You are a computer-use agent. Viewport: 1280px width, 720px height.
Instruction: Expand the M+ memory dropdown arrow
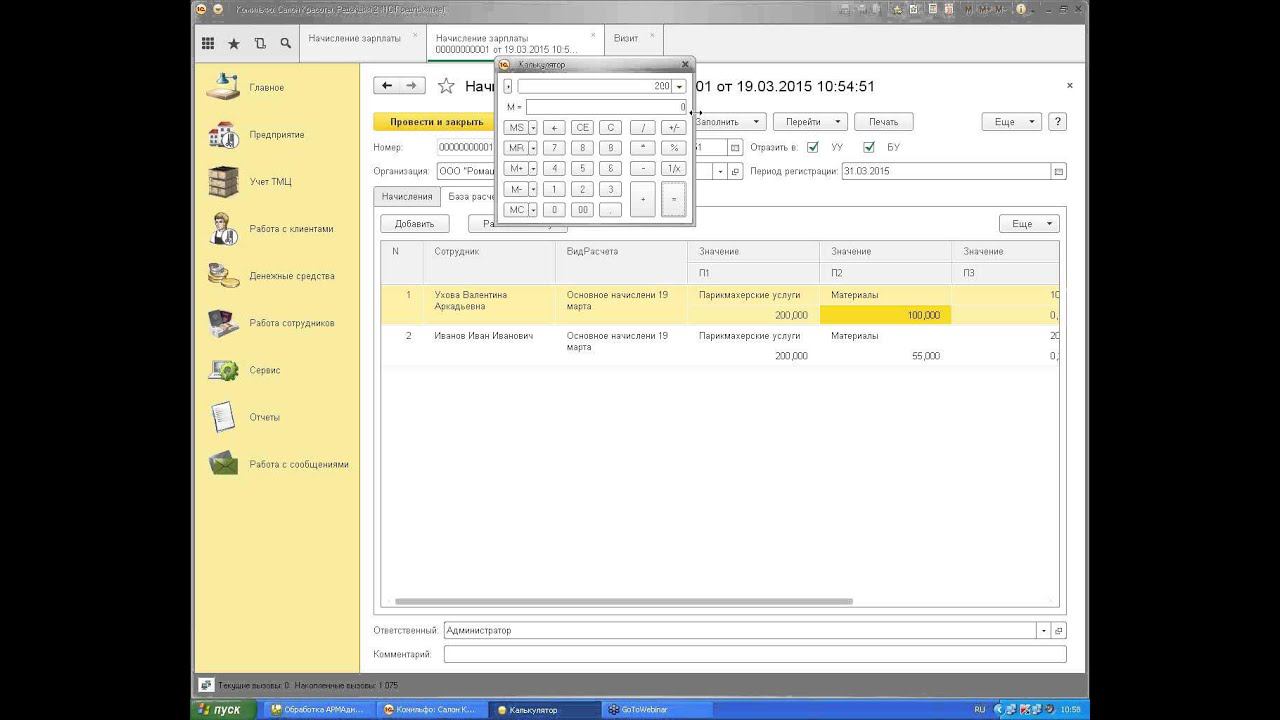click(x=533, y=169)
